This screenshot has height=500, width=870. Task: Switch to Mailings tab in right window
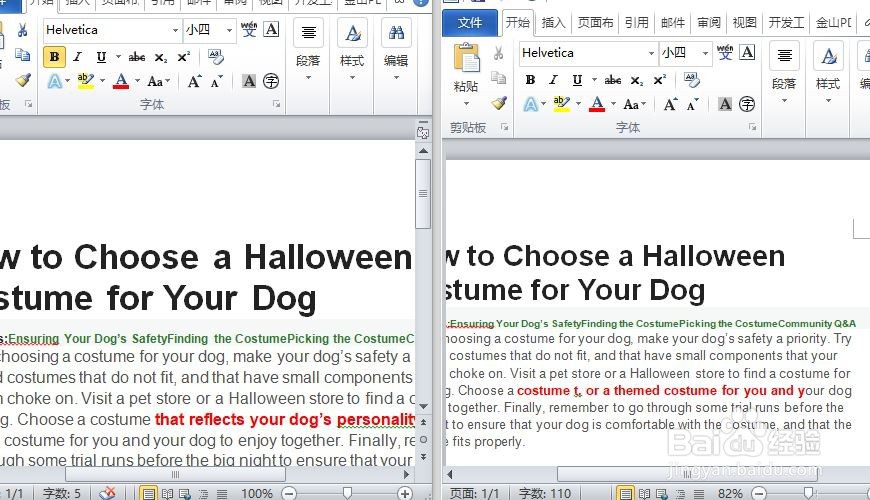[672, 23]
